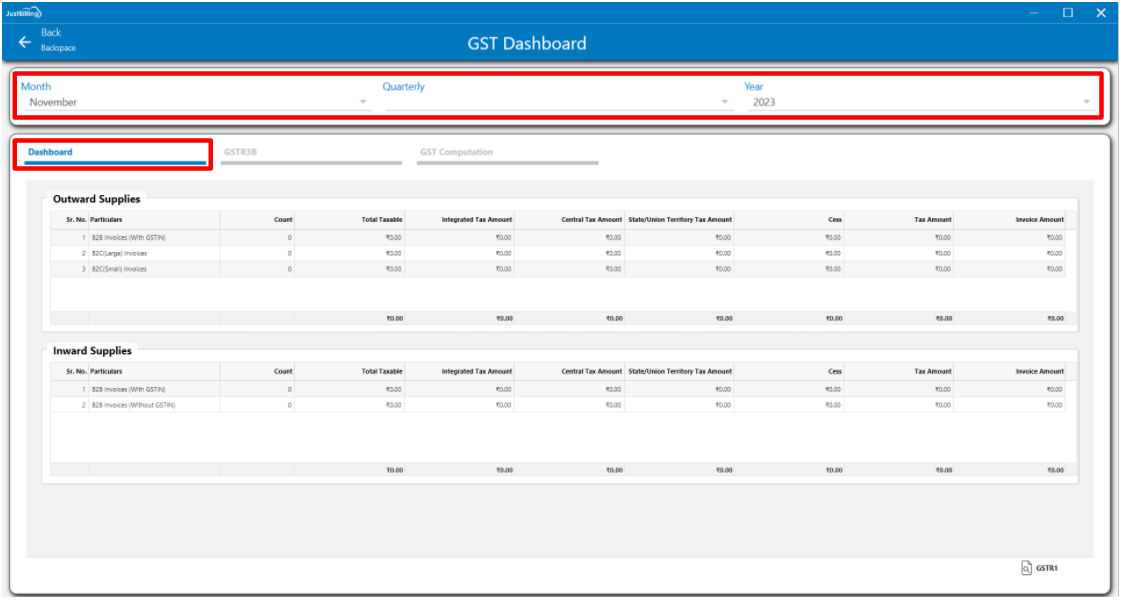1121x600 pixels.
Task: Maximize the JustBilling window
Action: (1067, 12)
